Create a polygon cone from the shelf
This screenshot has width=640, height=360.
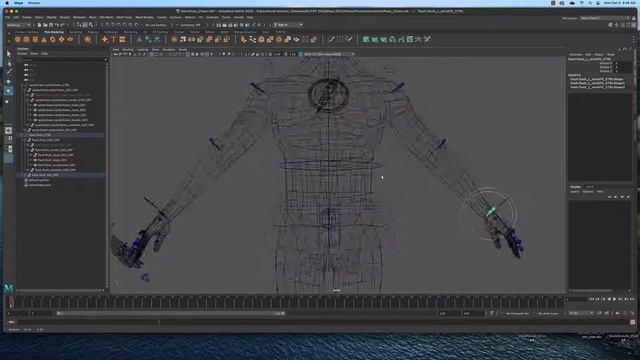[x=44, y=40]
